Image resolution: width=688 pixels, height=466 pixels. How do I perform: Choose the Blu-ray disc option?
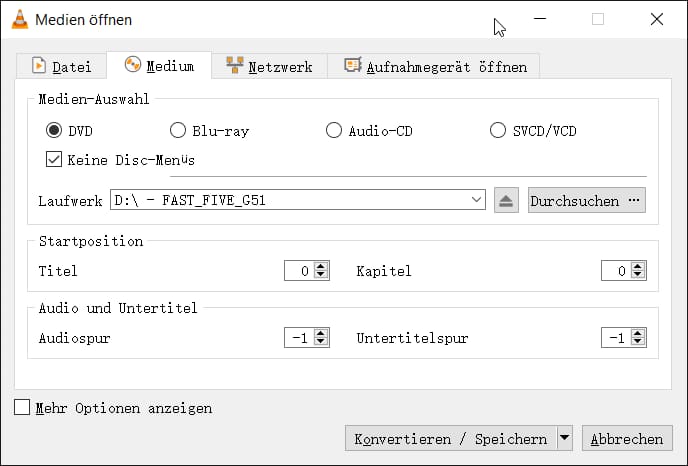pyautogui.click(x=178, y=130)
